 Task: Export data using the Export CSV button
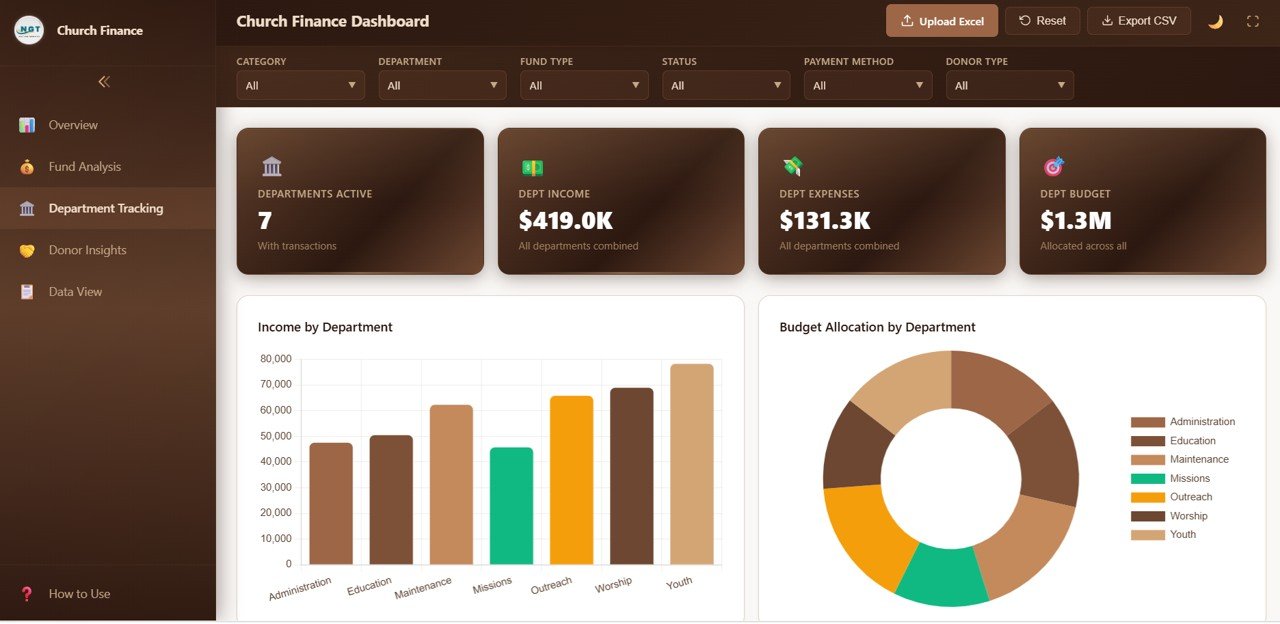click(1138, 20)
